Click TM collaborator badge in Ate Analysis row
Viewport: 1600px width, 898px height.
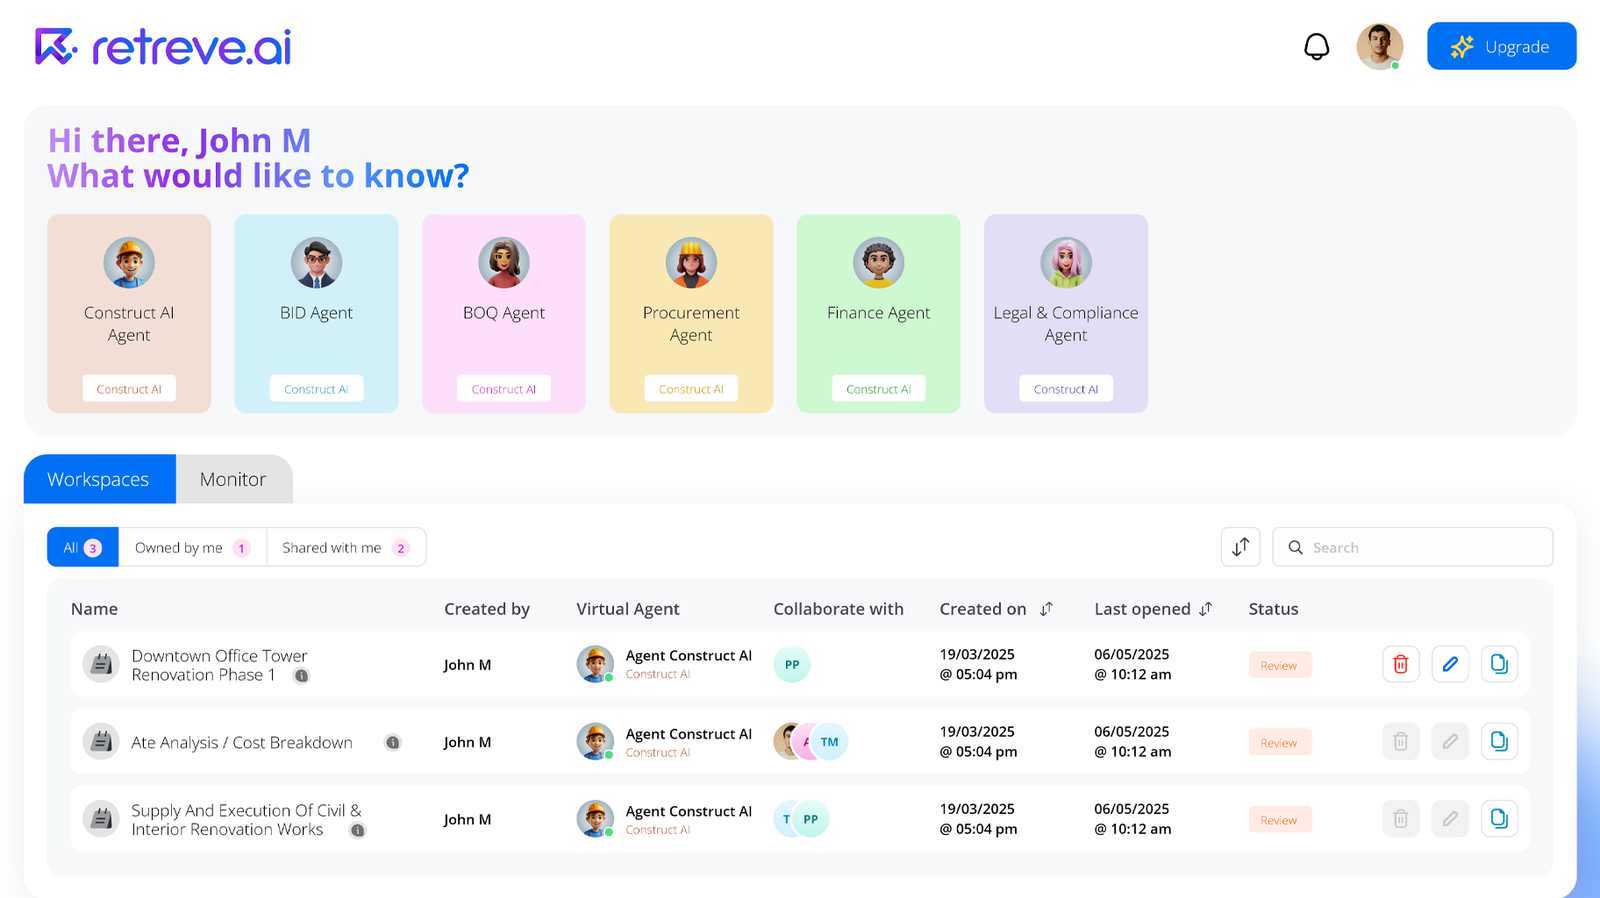[830, 742]
